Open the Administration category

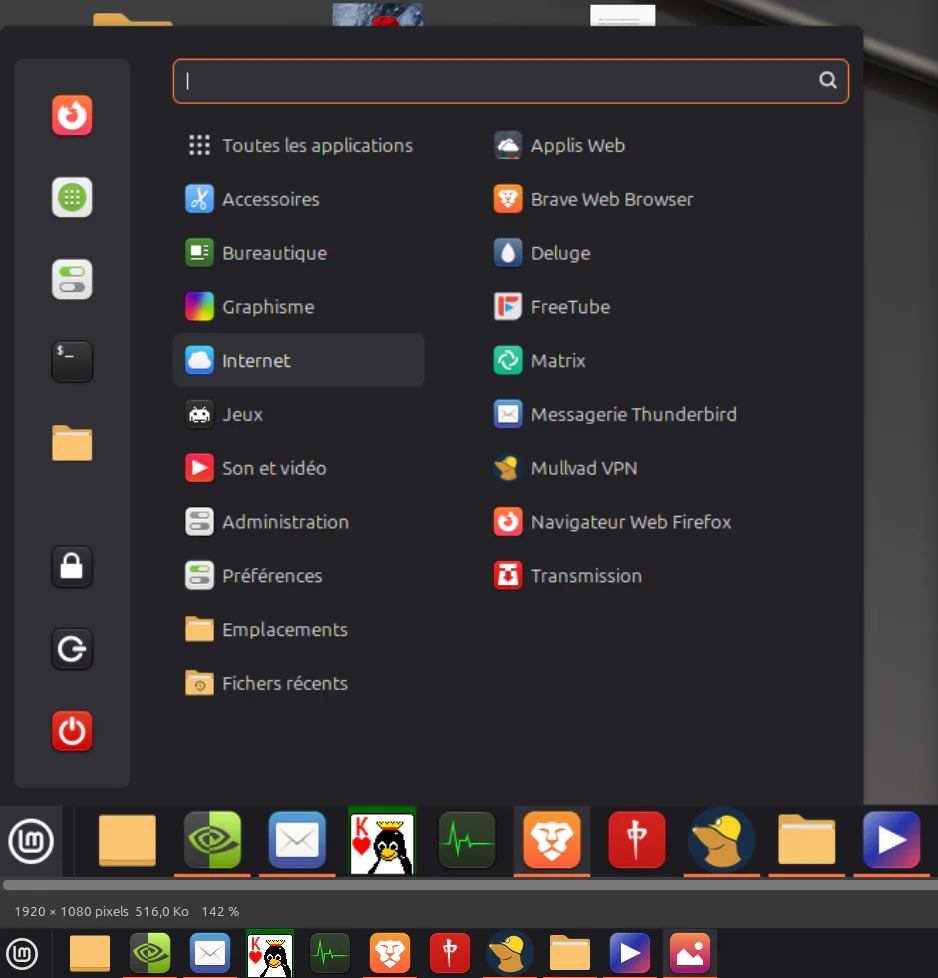coord(299,522)
